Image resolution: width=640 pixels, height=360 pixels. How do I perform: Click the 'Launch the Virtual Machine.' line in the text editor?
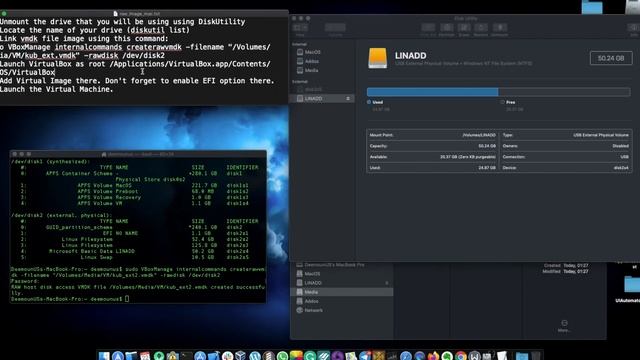(57, 89)
